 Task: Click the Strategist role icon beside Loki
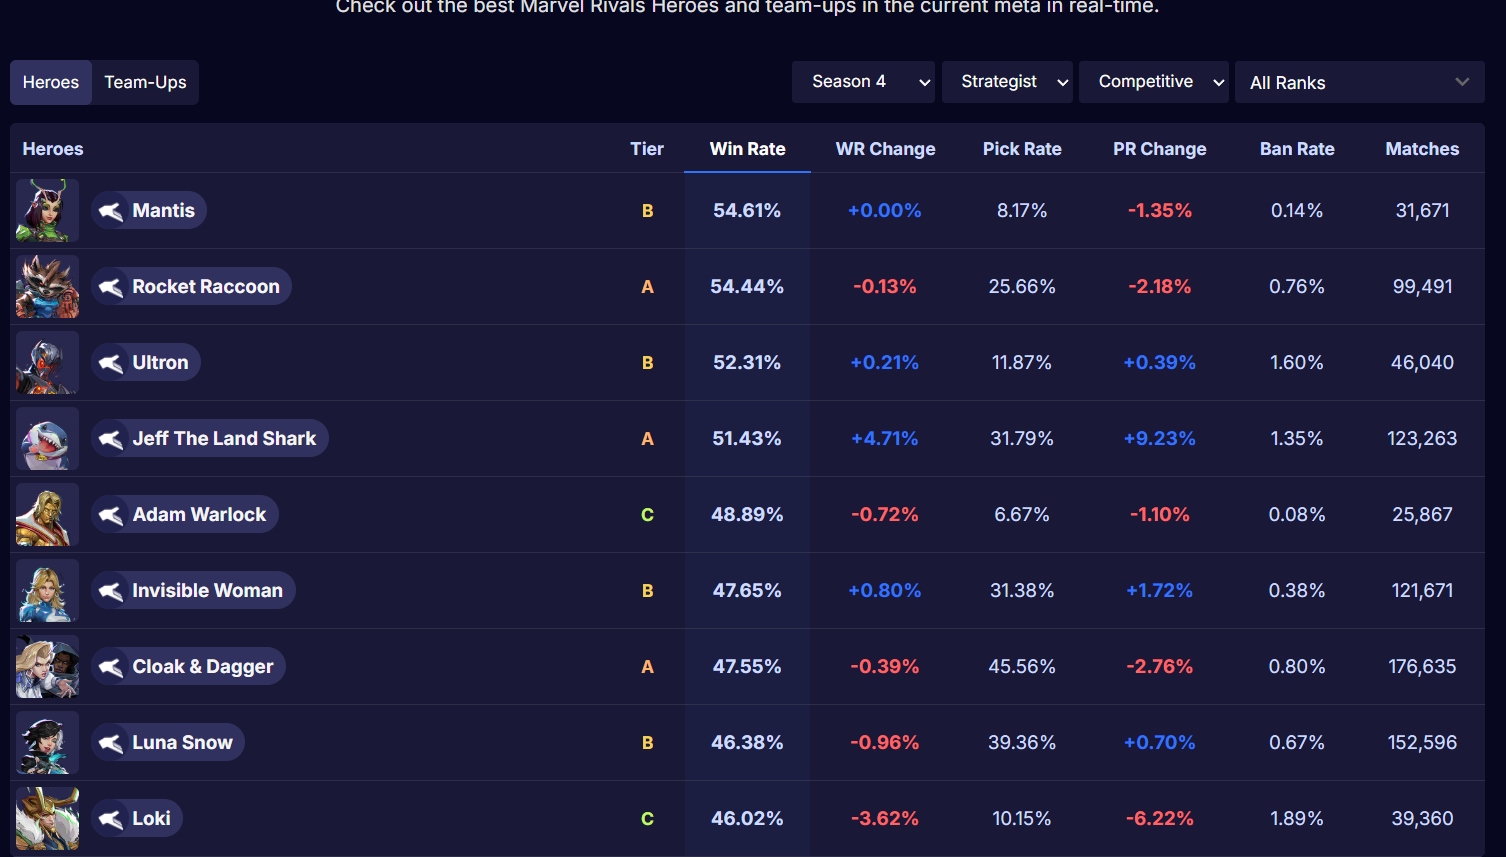[x=111, y=819]
